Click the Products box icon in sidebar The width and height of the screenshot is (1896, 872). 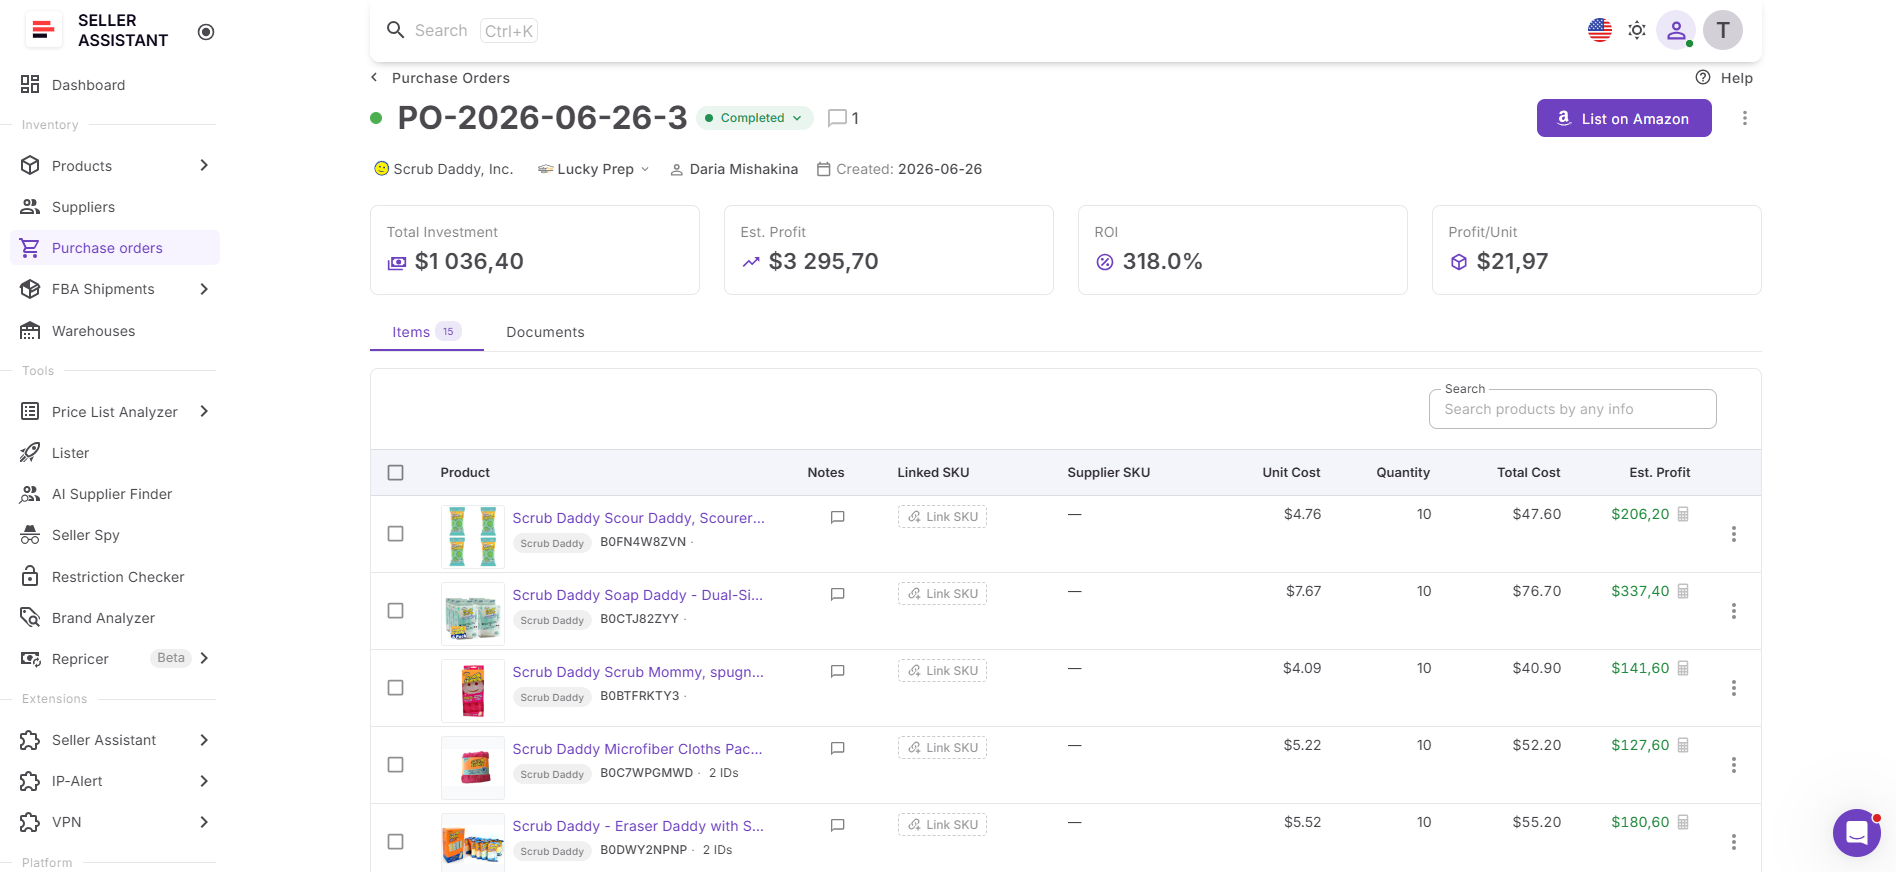pos(31,165)
